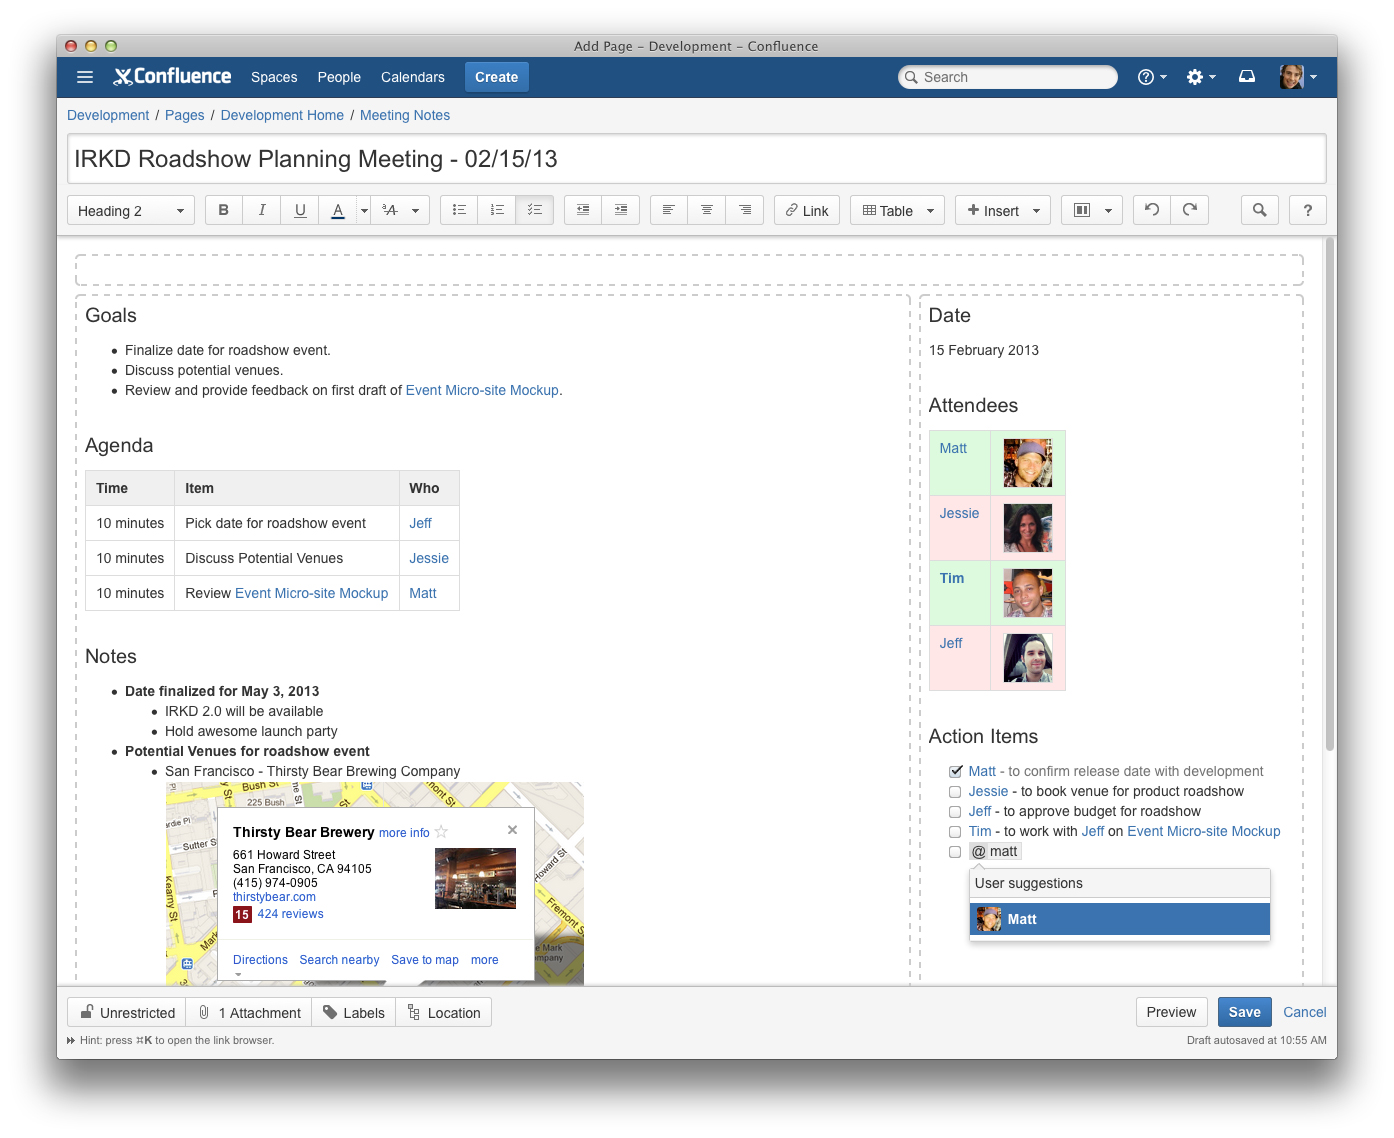Toggle the task list button
Image resolution: width=1394 pixels, height=1138 pixels.
click(535, 210)
